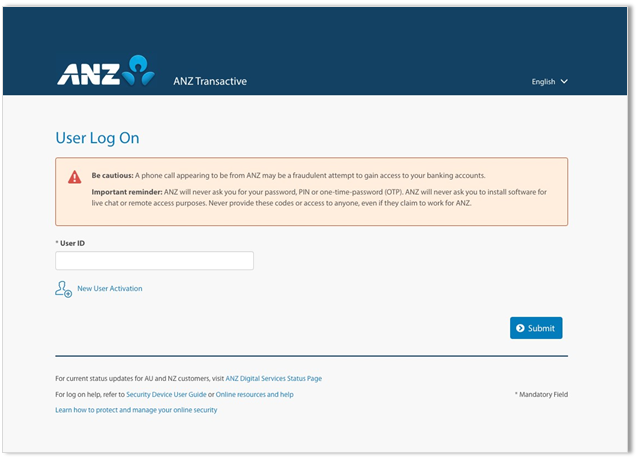Image resolution: width=638 pixels, height=459 pixels.
Task: Focus the User ID text field
Action: point(154,261)
